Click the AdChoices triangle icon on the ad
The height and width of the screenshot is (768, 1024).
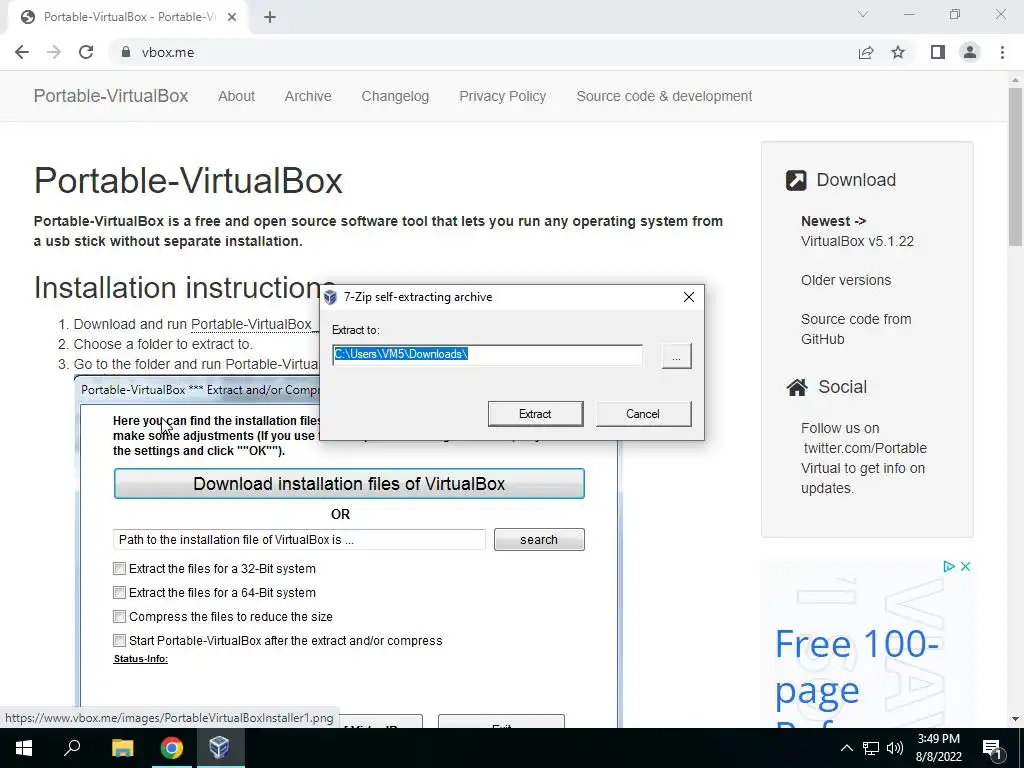click(949, 566)
